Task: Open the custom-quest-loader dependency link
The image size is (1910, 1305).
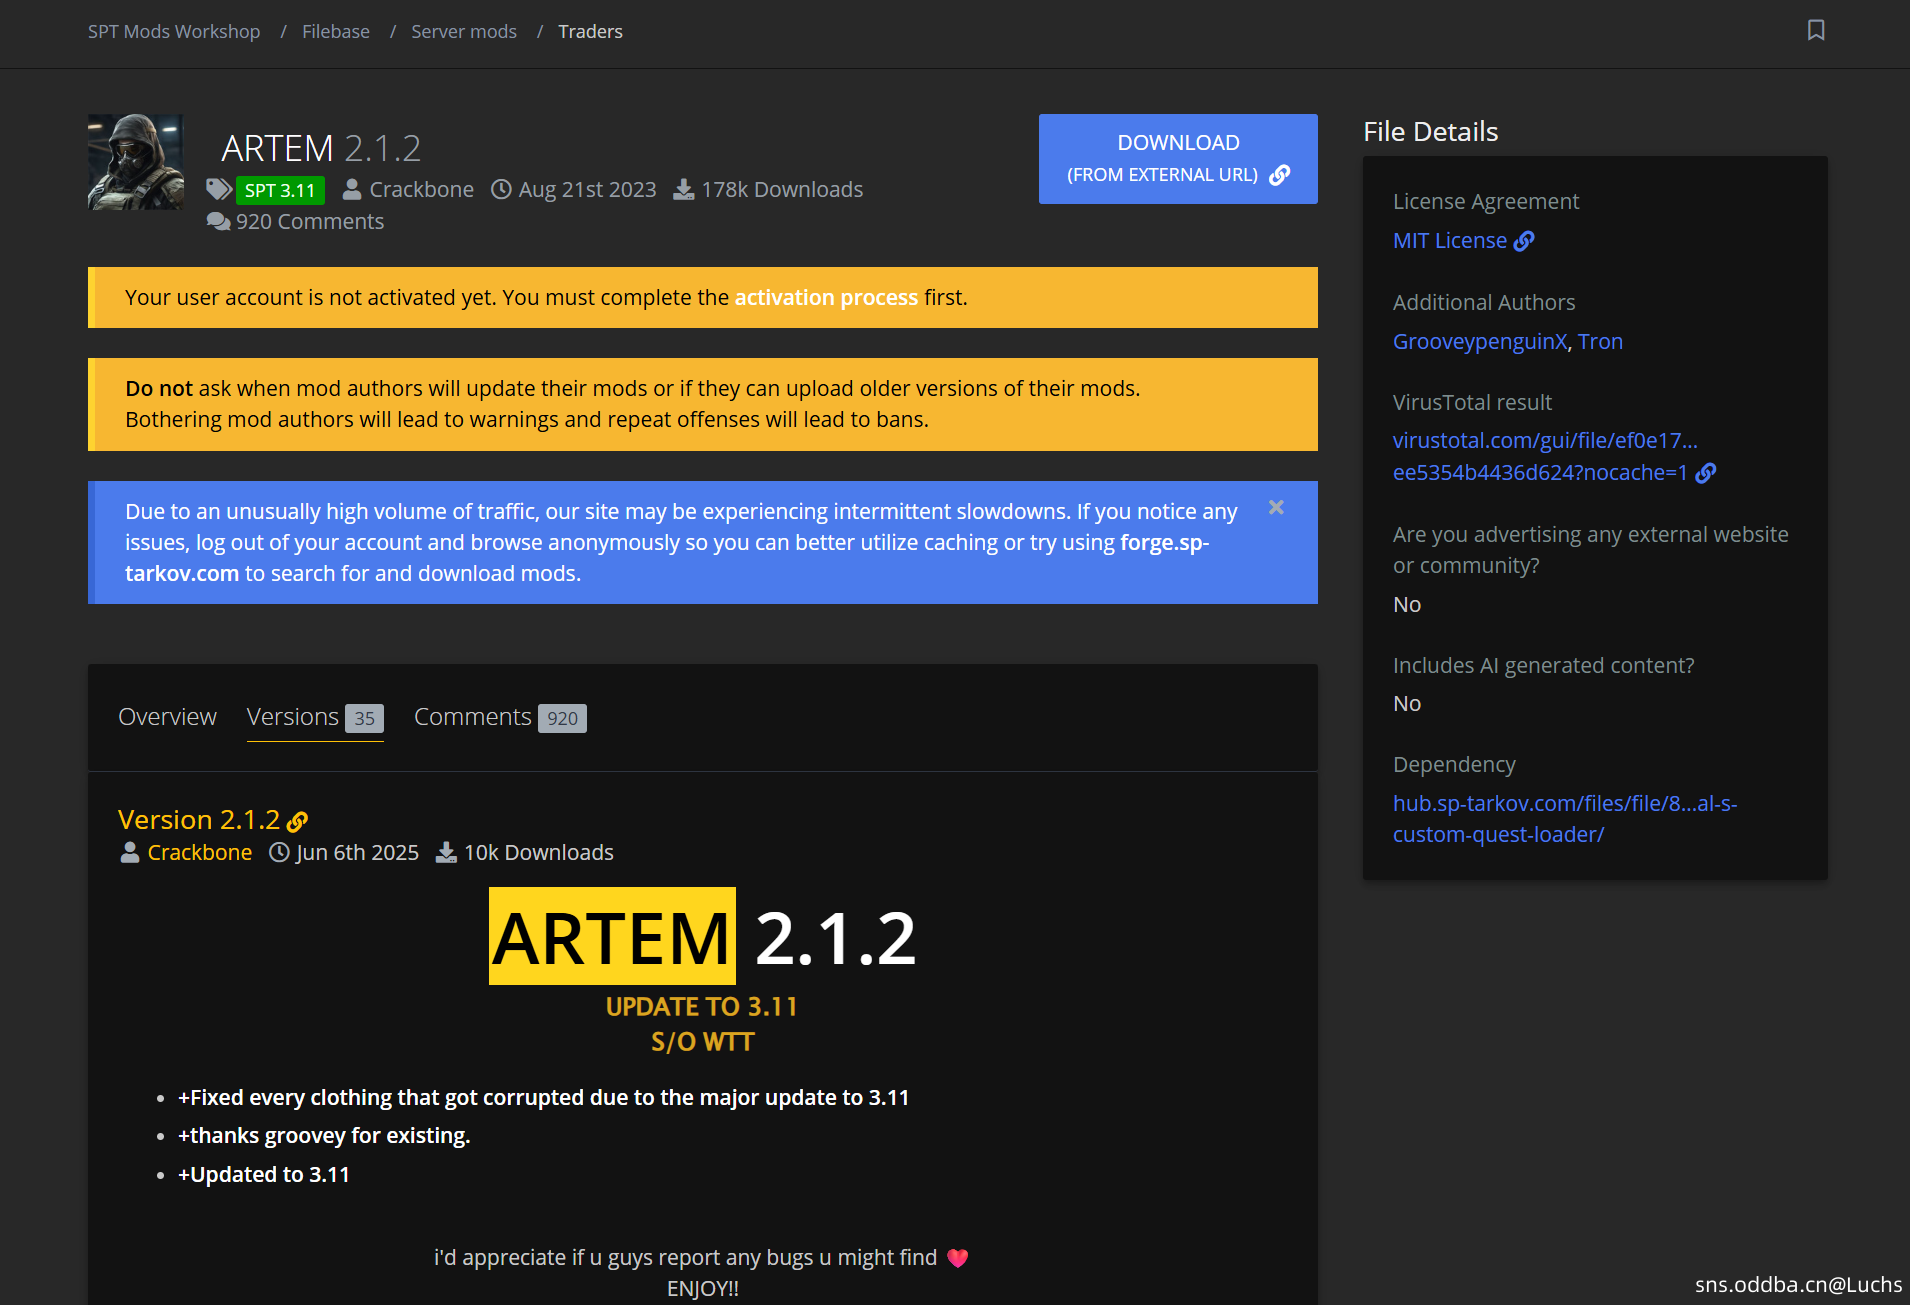Action: (1565, 818)
